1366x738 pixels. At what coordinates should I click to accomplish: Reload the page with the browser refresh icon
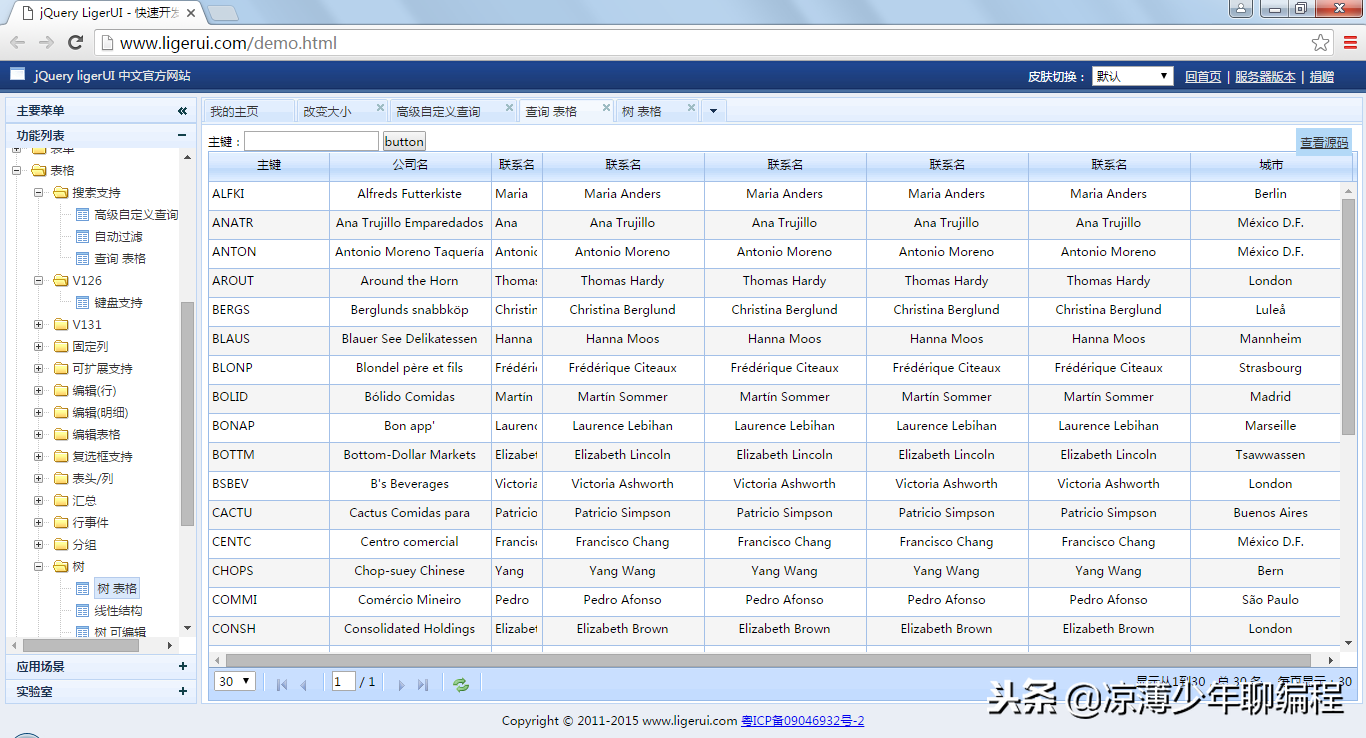click(75, 42)
